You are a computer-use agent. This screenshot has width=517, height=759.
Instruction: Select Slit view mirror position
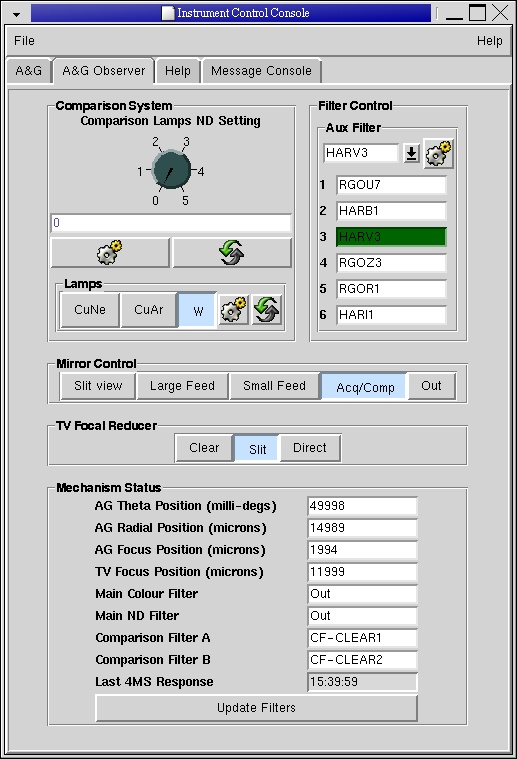click(x=98, y=386)
